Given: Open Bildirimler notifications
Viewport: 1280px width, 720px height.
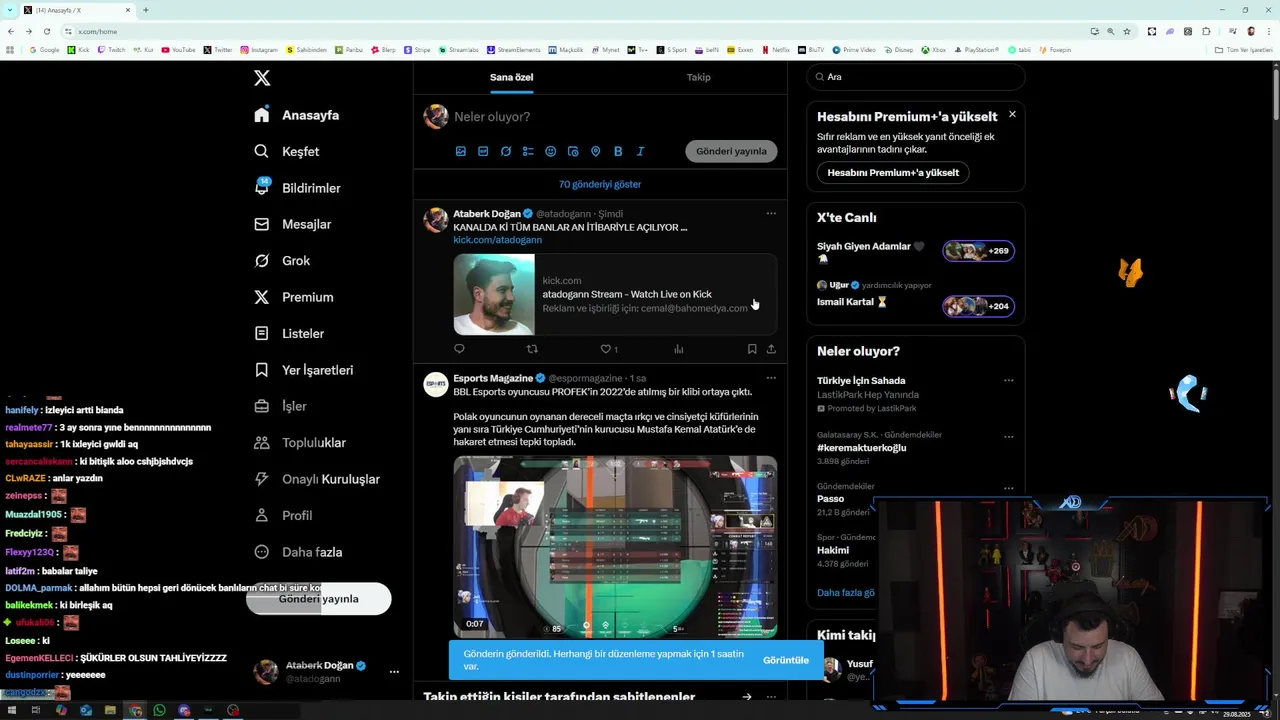Looking at the screenshot, I should 297,188.
